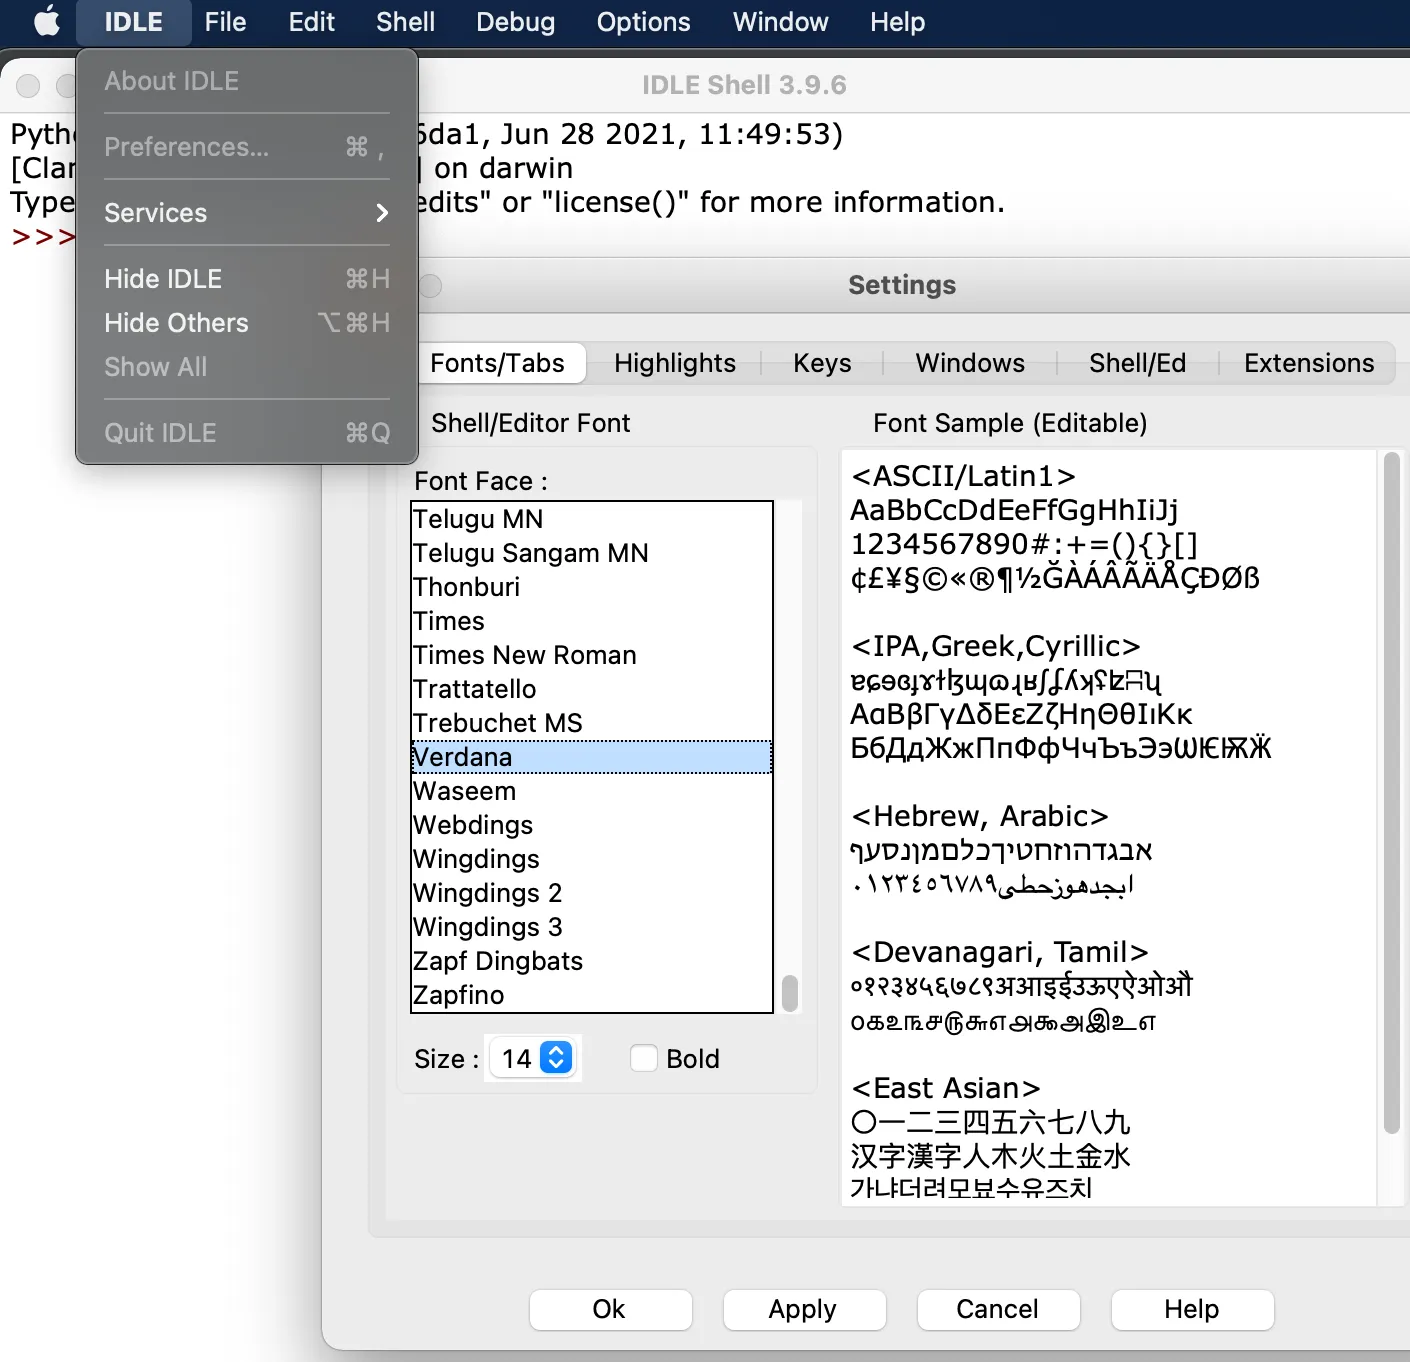This screenshot has width=1410, height=1362.
Task: Select Preferences... in the IDLE menu
Action: (x=247, y=147)
